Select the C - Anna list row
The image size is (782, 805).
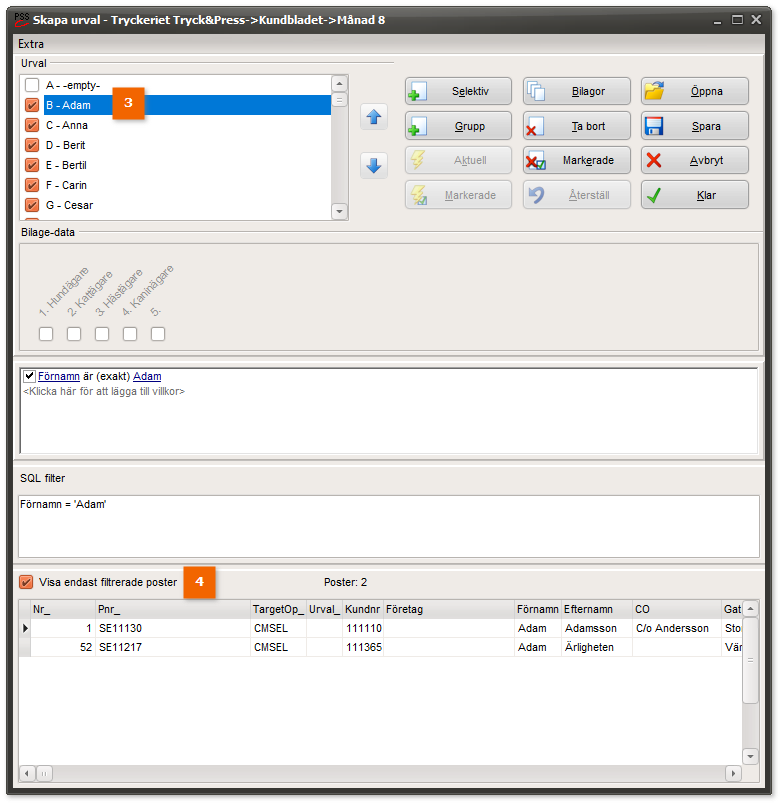point(187,125)
